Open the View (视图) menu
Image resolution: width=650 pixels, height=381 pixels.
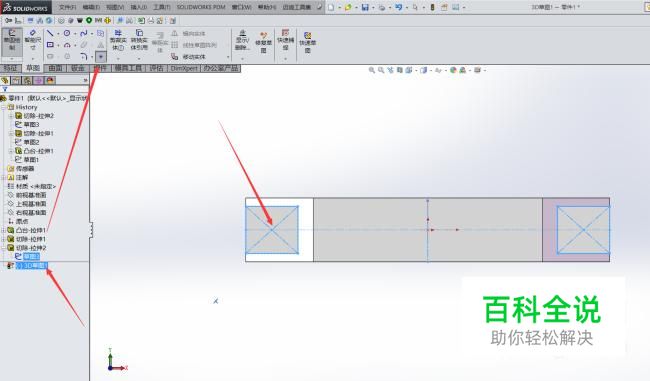[x=115, y=7]
